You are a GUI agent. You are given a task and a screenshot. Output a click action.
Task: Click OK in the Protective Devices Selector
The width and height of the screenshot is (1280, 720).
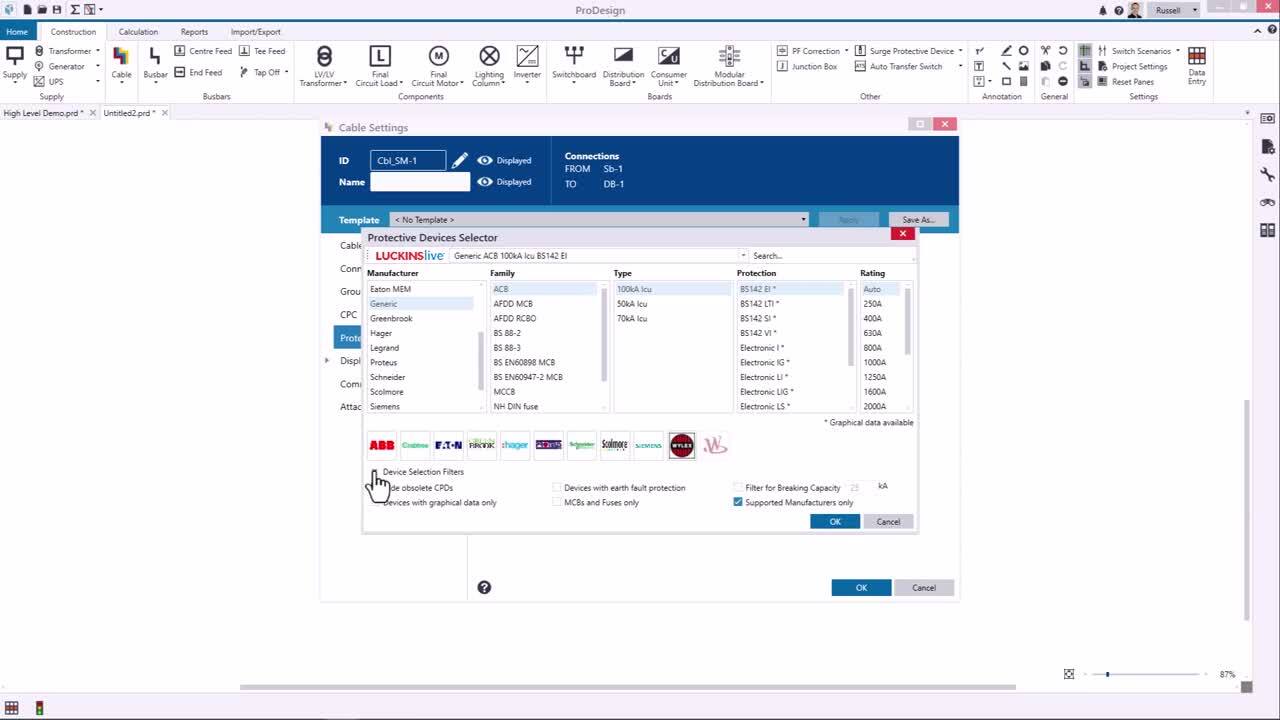(x=834, y=521)
